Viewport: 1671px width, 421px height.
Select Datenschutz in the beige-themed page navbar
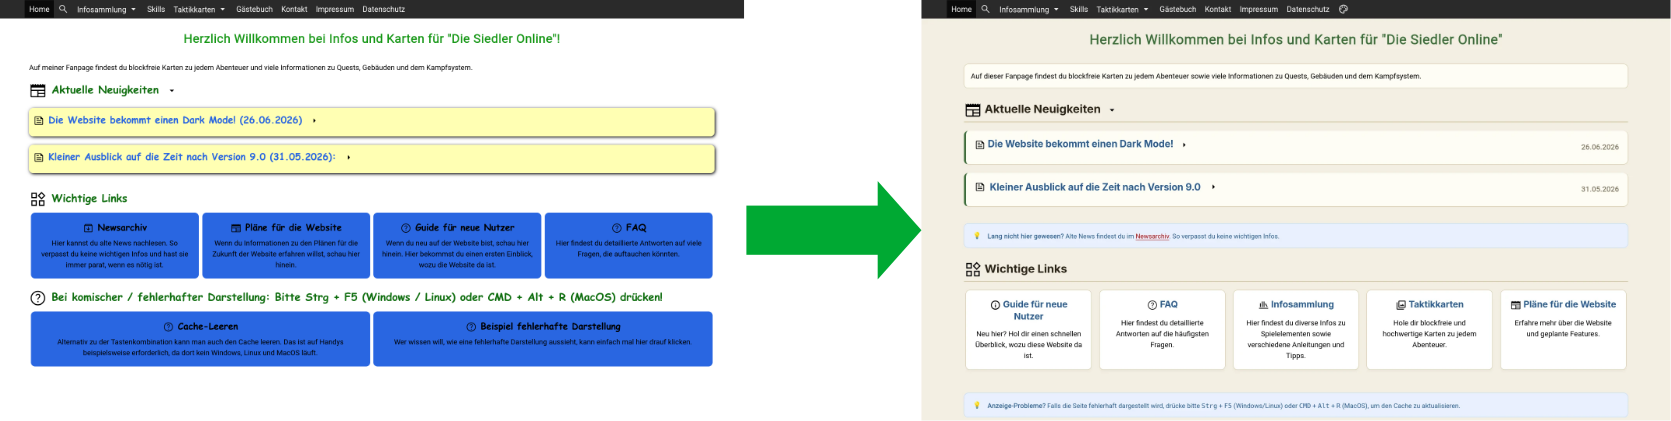pos(1307,9)
